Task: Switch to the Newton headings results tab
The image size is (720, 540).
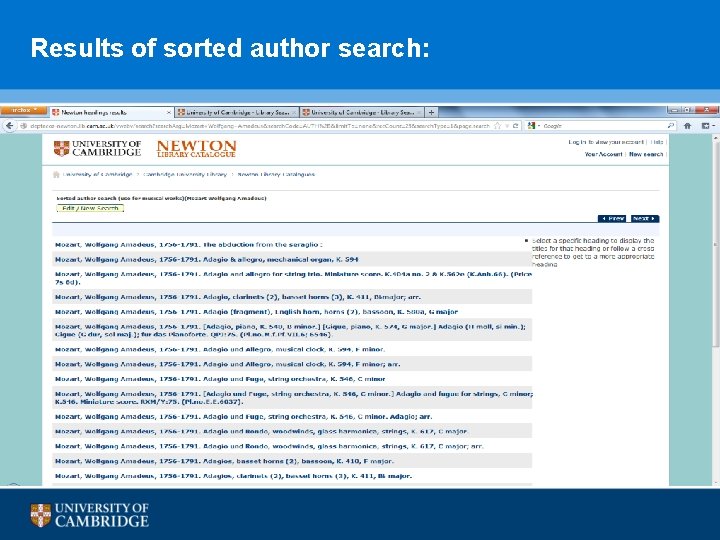Action: click(x=110, y=112)
